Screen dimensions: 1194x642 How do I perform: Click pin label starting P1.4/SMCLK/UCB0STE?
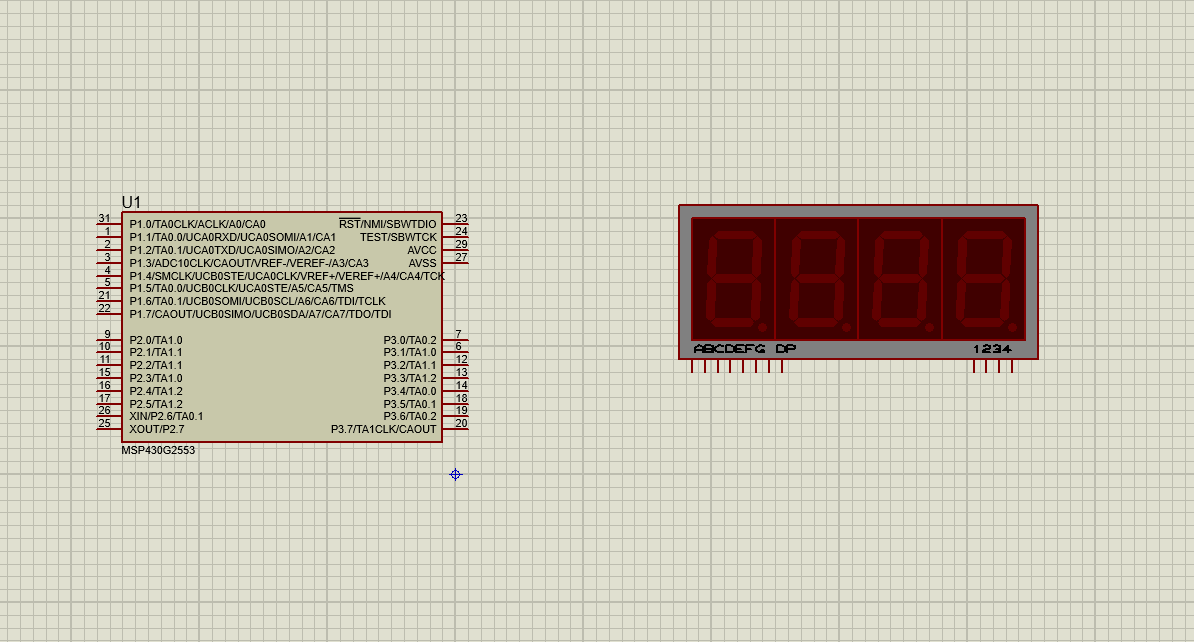[287, 276]
